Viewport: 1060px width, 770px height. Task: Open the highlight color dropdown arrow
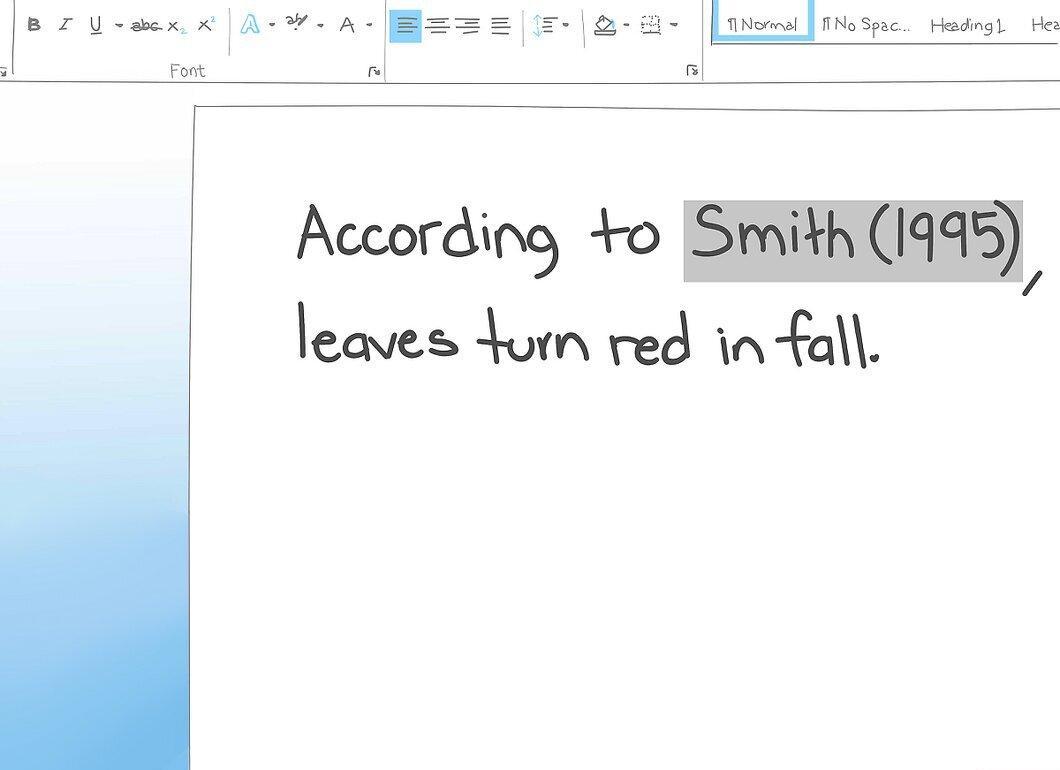point(320,26)
